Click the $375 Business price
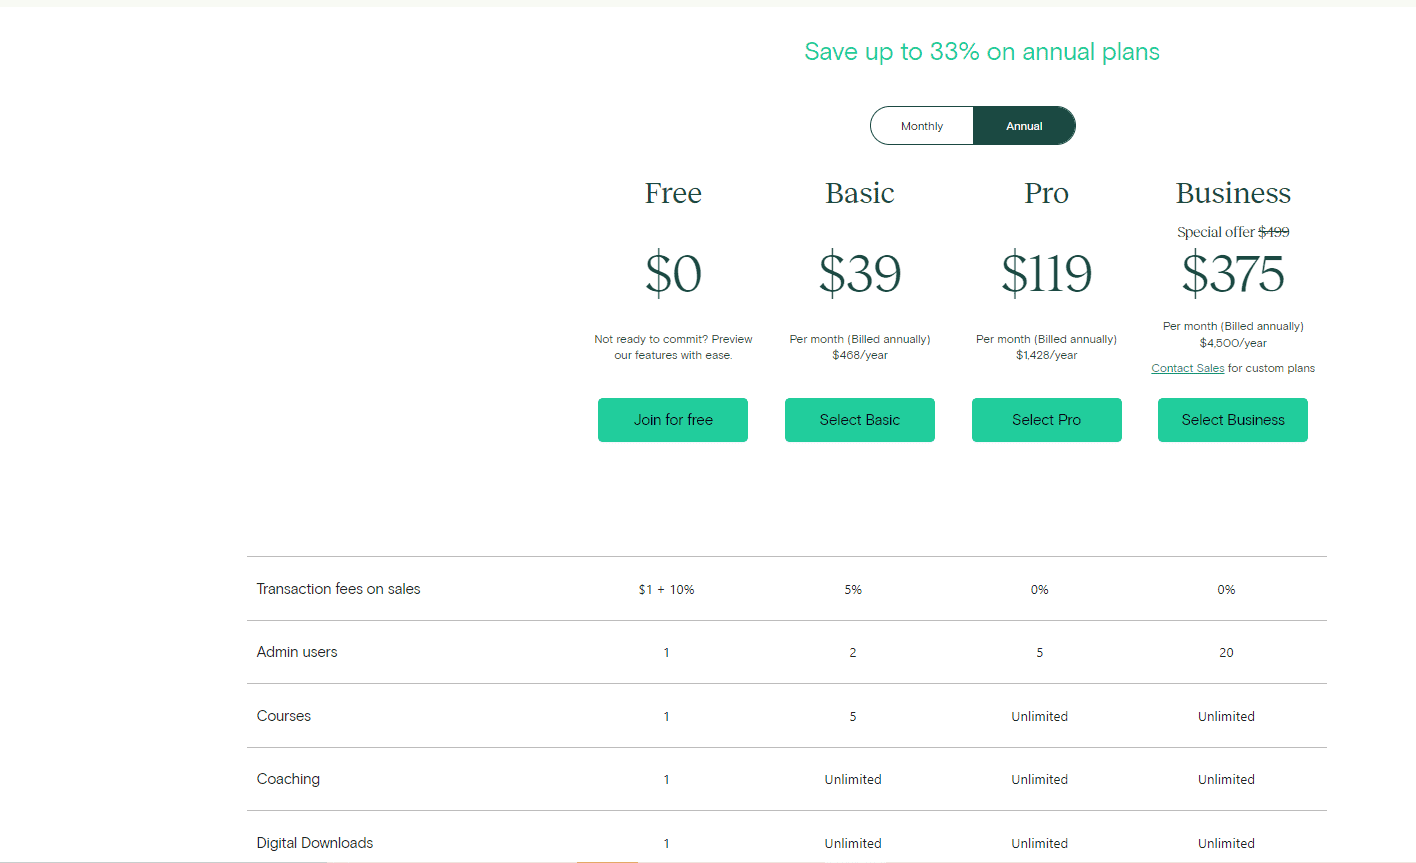The height and width of the screenshot is (863, 1416). [1233, 274]
